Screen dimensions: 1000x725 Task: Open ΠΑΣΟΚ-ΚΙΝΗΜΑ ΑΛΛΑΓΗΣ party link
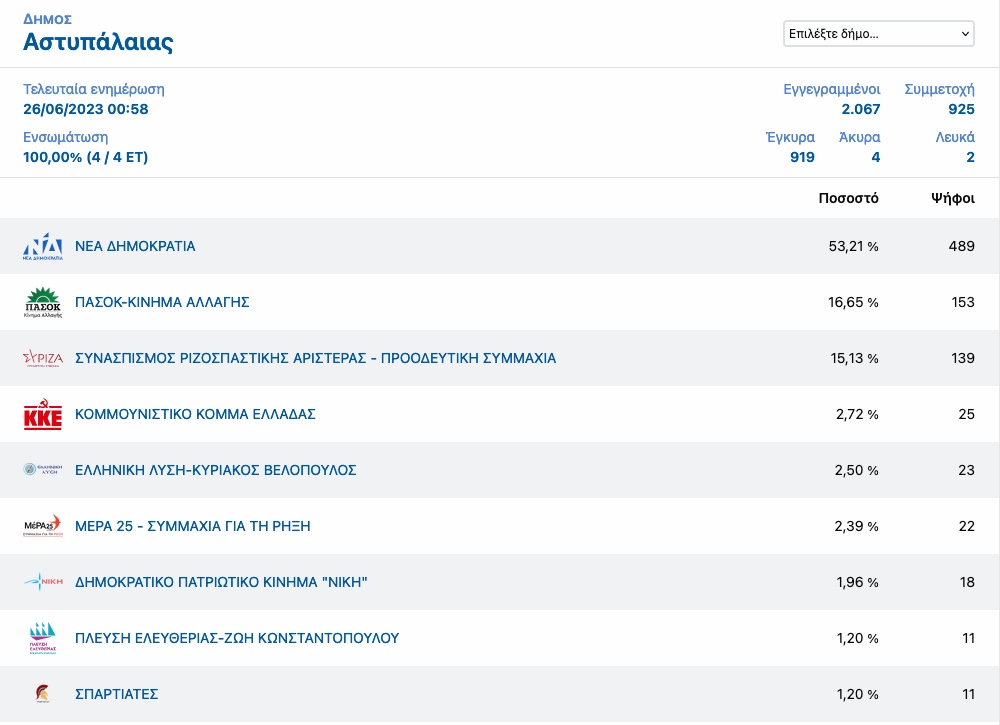point(162,302)
